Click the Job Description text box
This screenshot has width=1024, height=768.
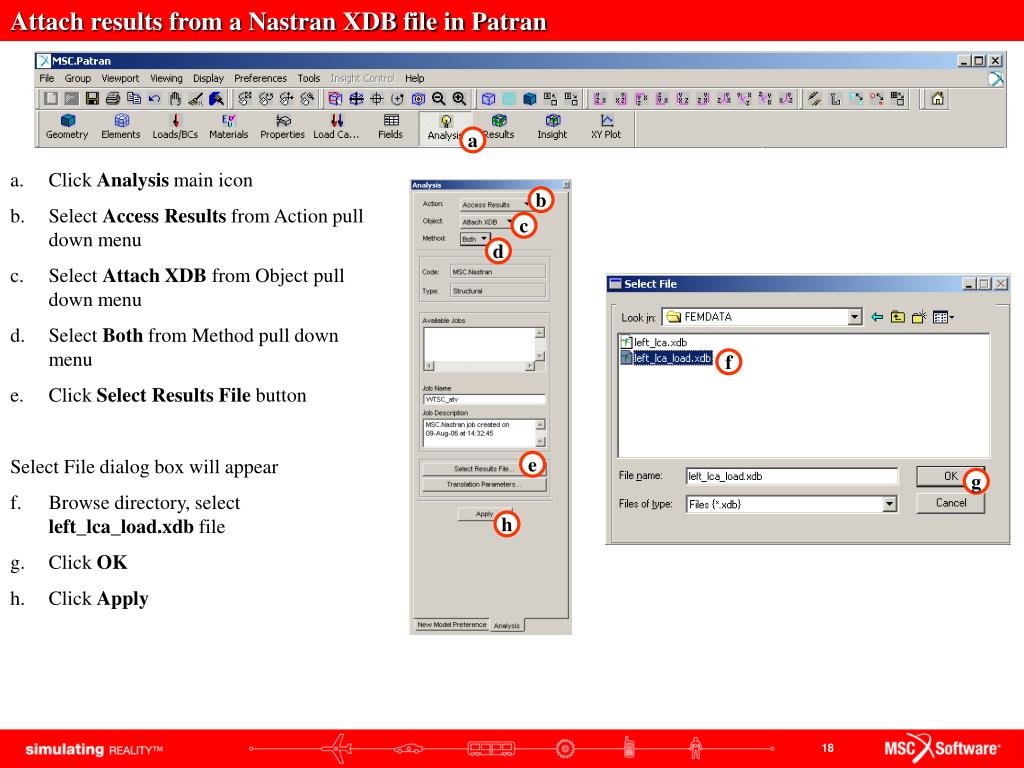479,433
